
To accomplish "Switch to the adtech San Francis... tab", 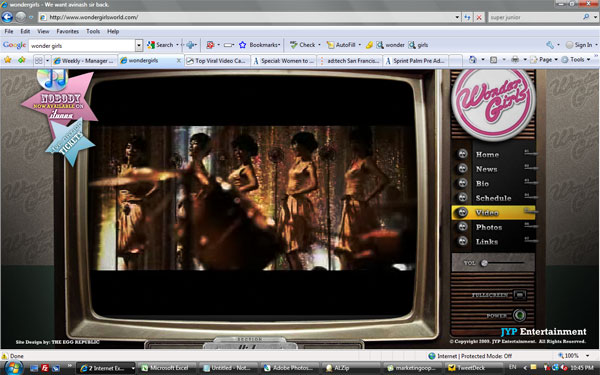I will coord(350,60).
